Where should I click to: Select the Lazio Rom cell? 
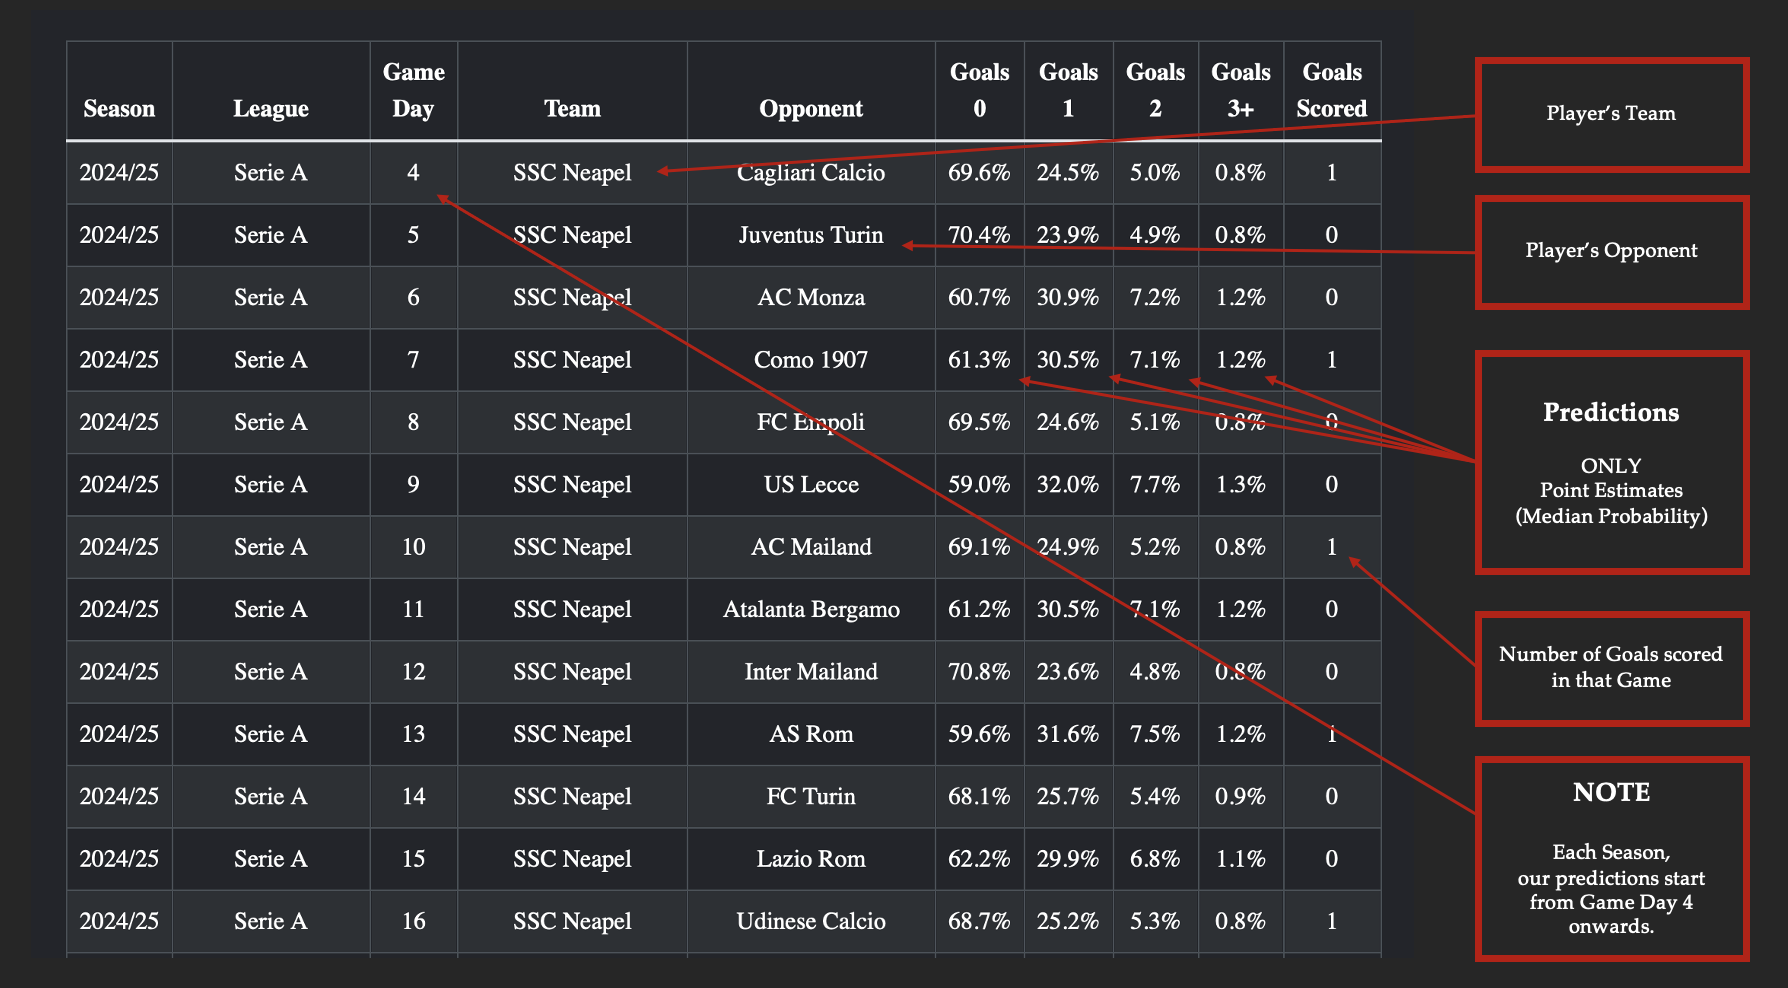(810, 859)
